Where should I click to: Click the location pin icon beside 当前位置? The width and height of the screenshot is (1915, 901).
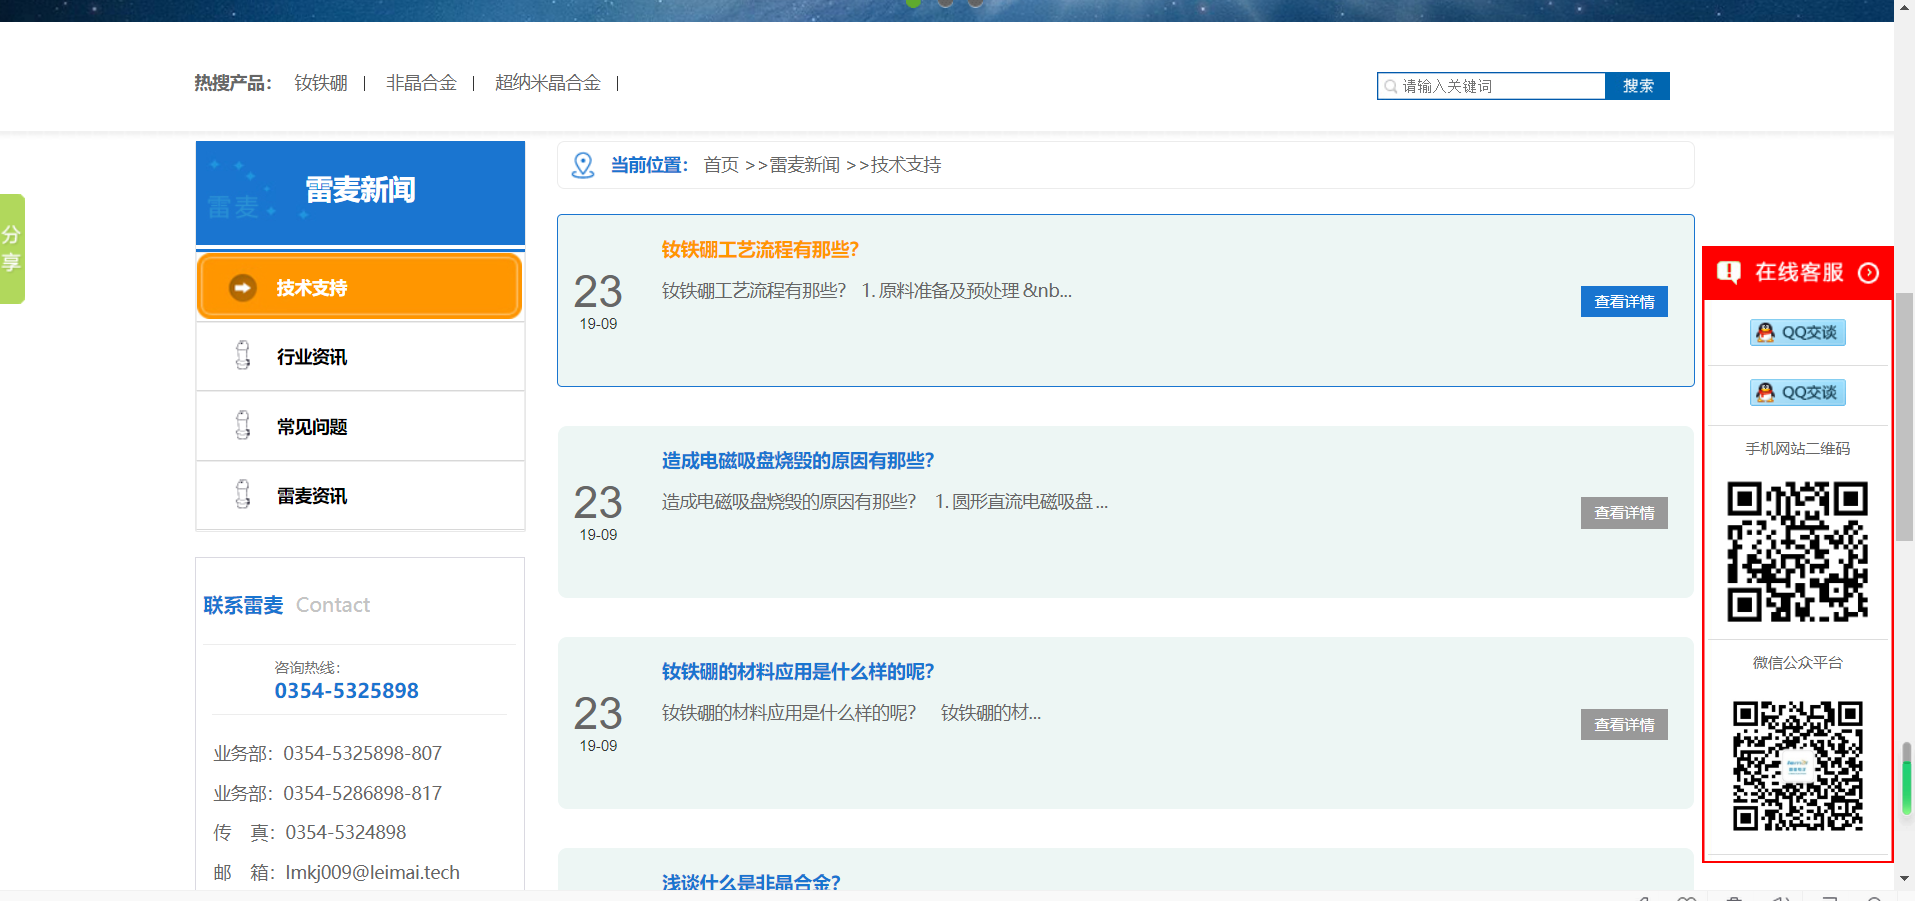coord(583,165)
